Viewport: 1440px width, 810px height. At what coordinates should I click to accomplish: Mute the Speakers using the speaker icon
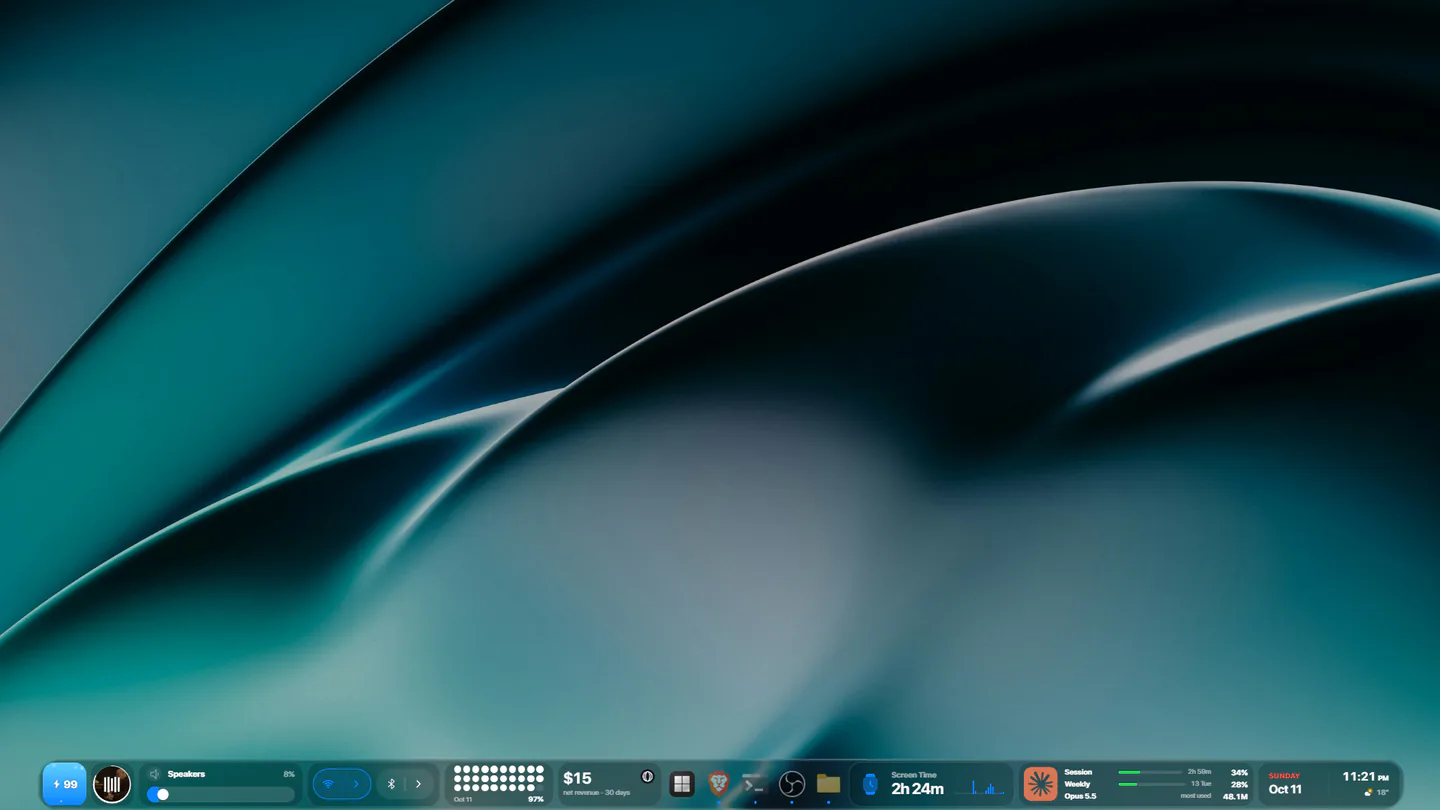155,774
